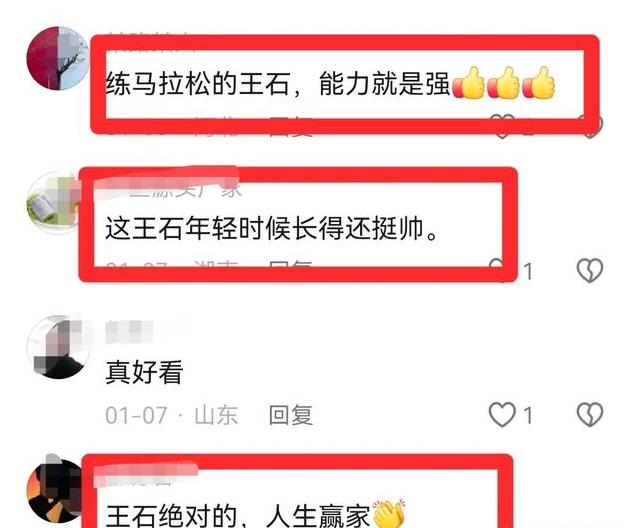Select the comment text "练马拉松的王石，能力就是强"
The width and height of the screenshot is (636, 528).
278,84
